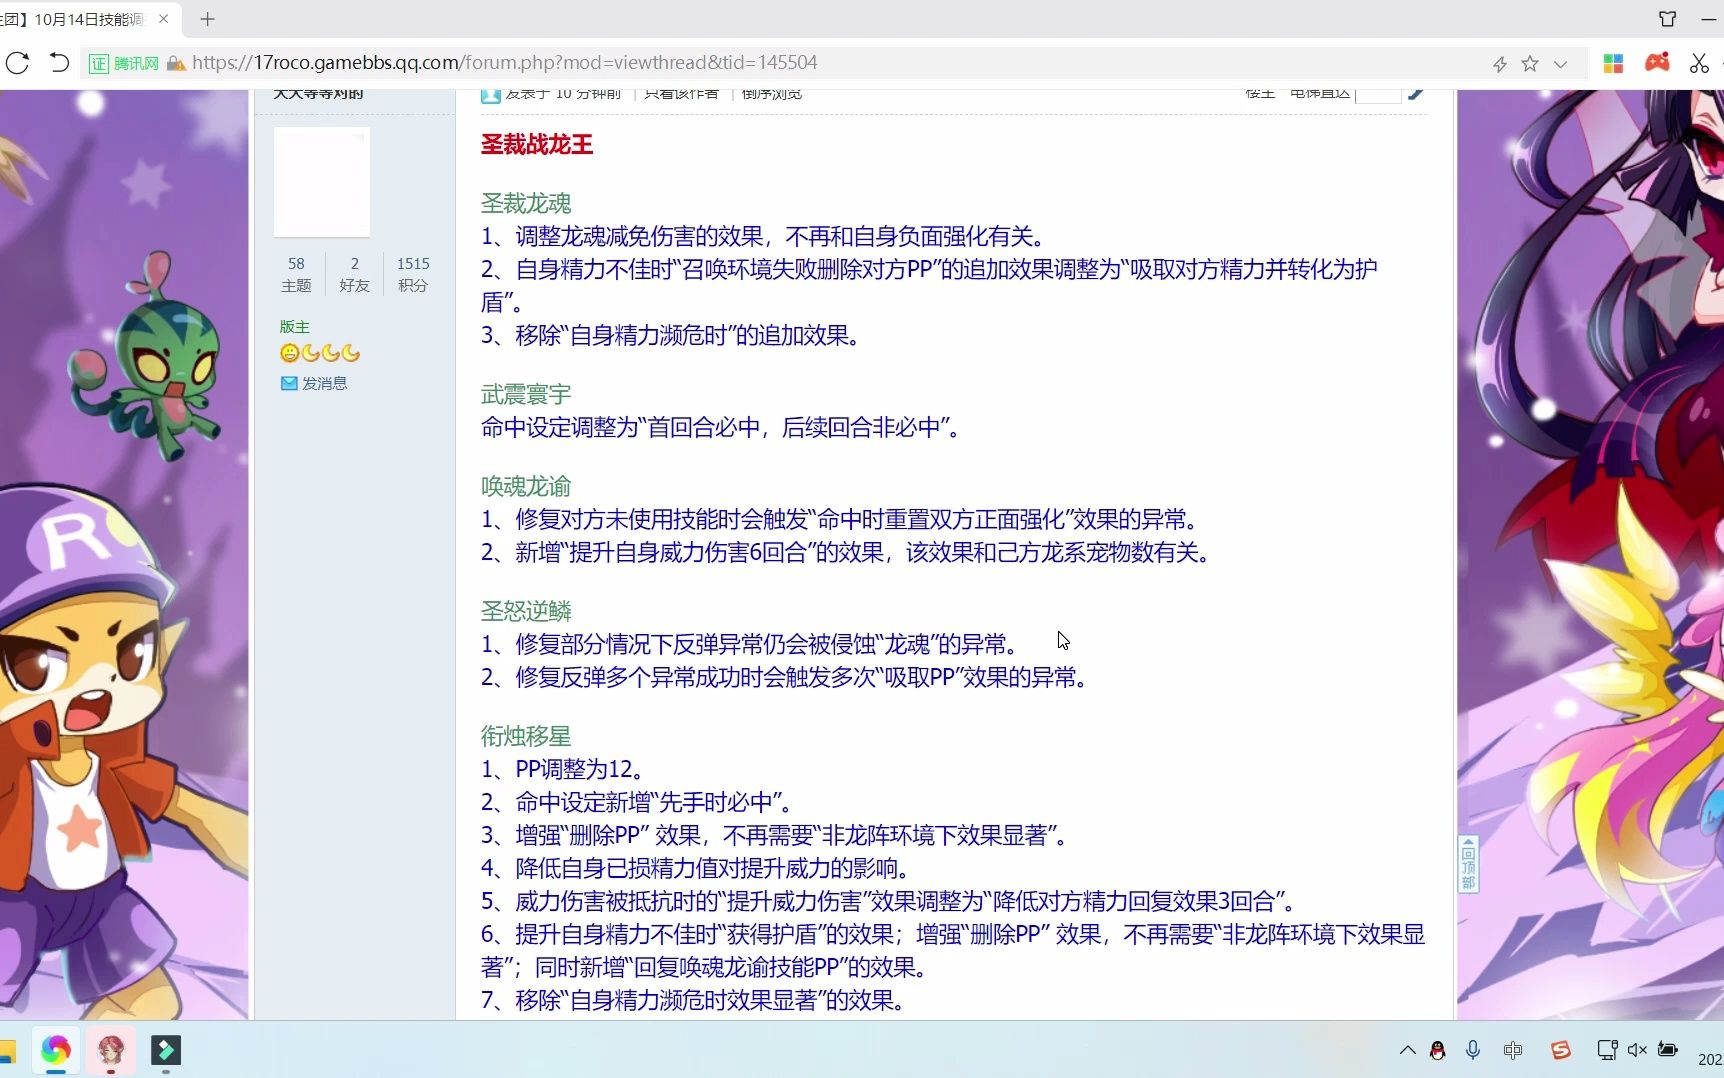
Task: Click the skill heading 圣怒逆鳞
Action: coord(526,611)
